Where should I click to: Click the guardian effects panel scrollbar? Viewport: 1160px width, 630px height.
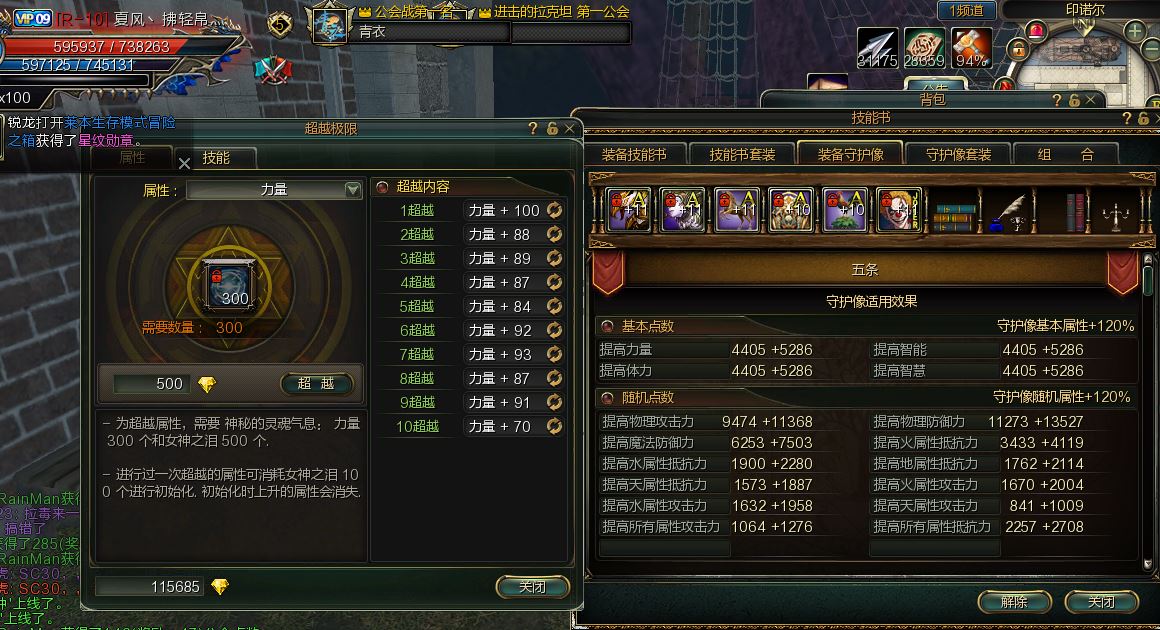pos(1147,413)
